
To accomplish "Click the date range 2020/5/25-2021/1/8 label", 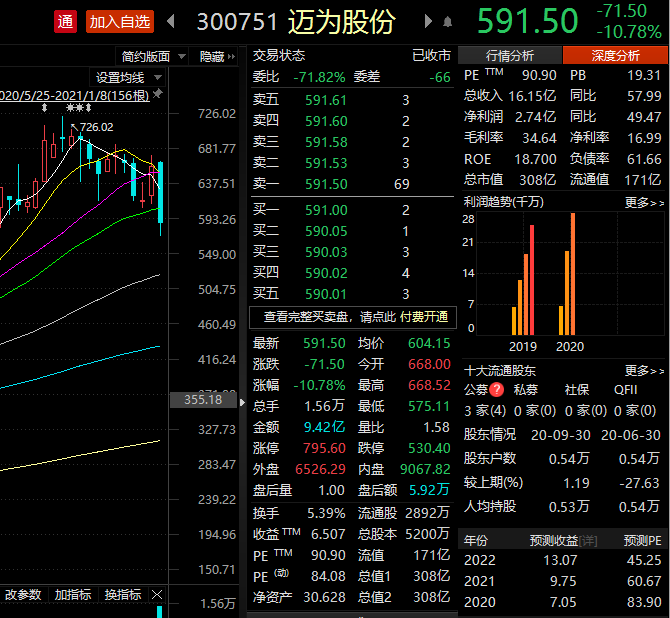I will 75,95.
